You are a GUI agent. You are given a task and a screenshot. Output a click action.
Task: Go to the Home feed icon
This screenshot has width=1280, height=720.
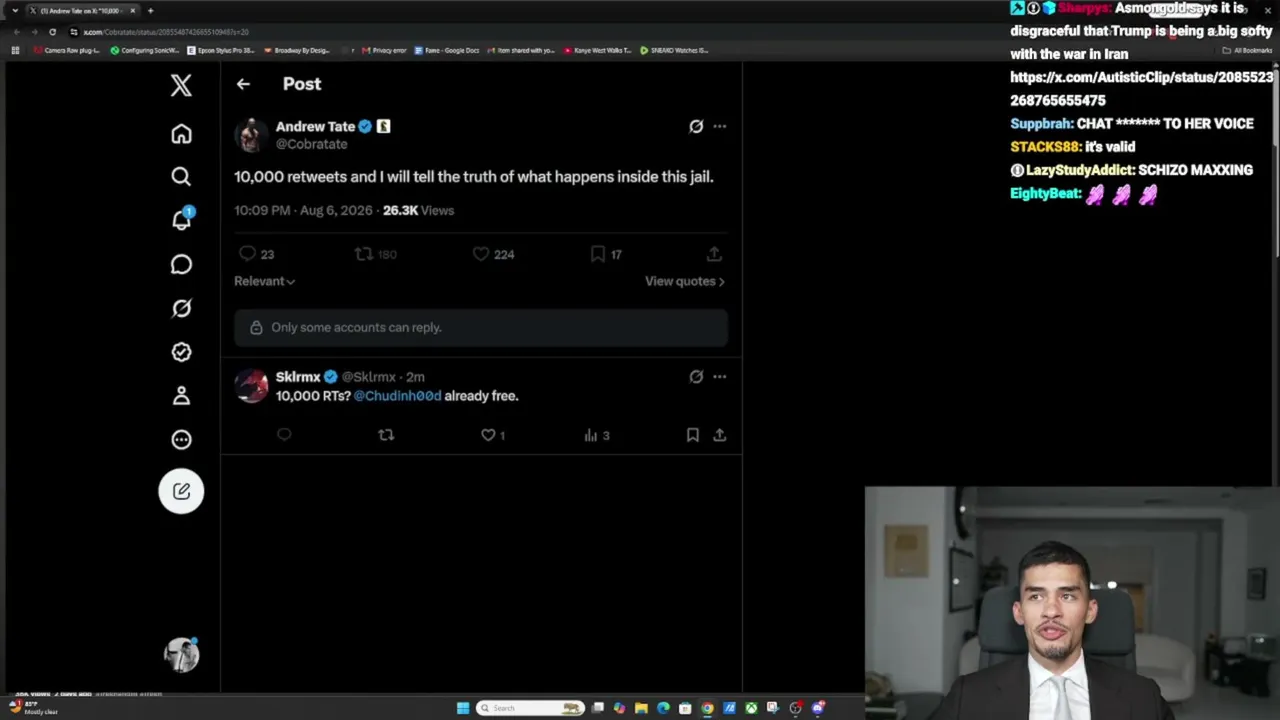181,134
